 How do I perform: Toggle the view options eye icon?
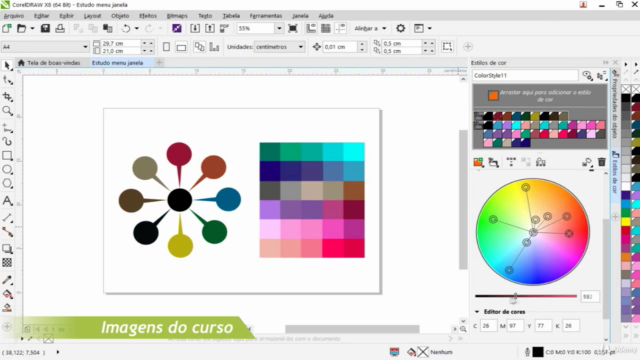click(x=587, y=75)
